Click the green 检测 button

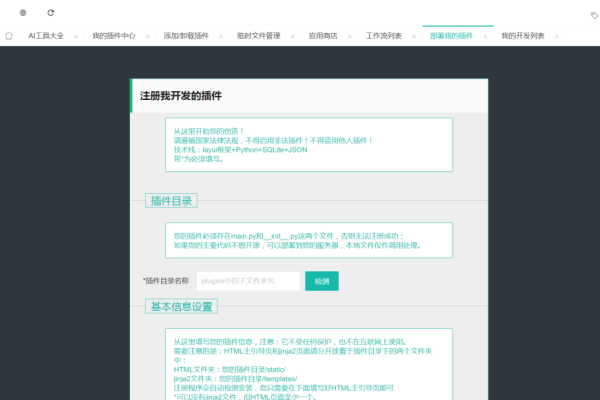[x=321, y=281]
